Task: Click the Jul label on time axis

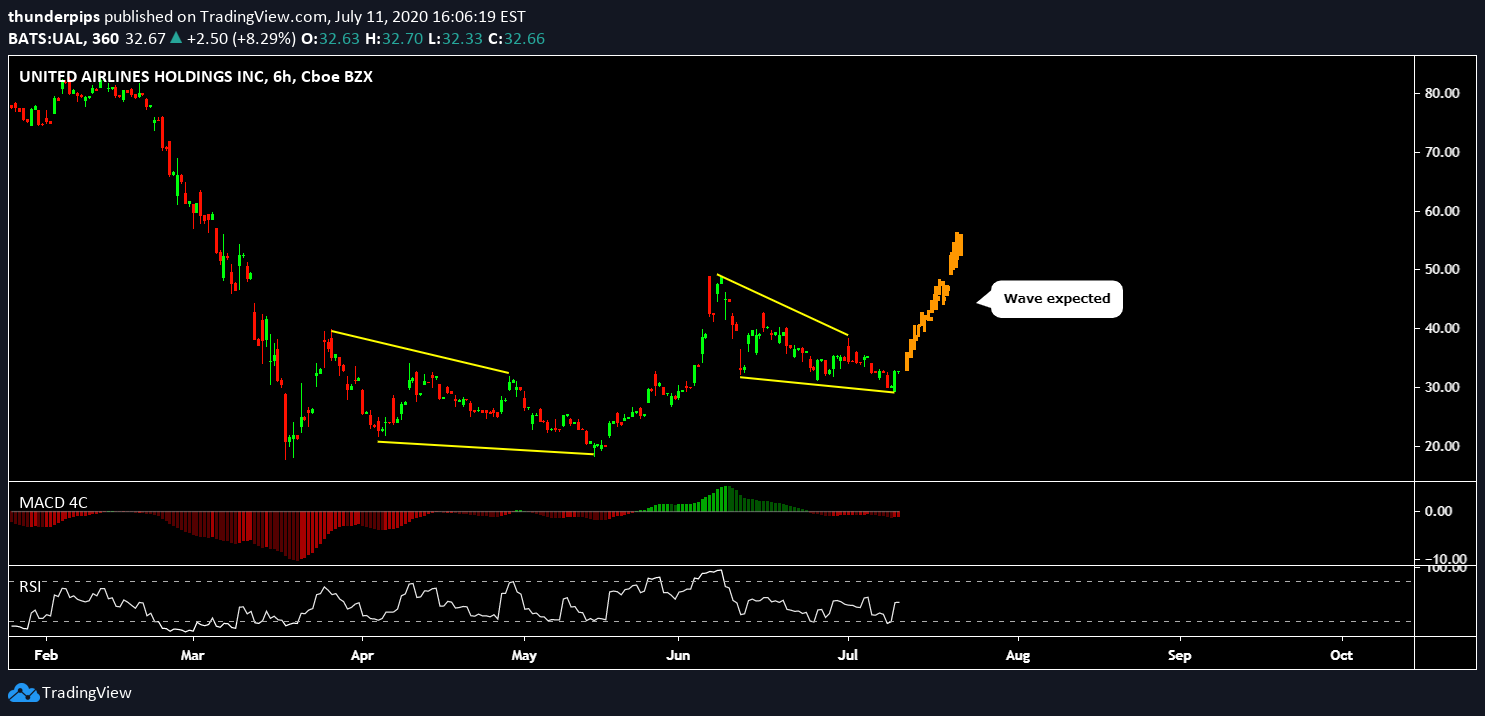Action: pyautogui.click(x=849, y=656)
